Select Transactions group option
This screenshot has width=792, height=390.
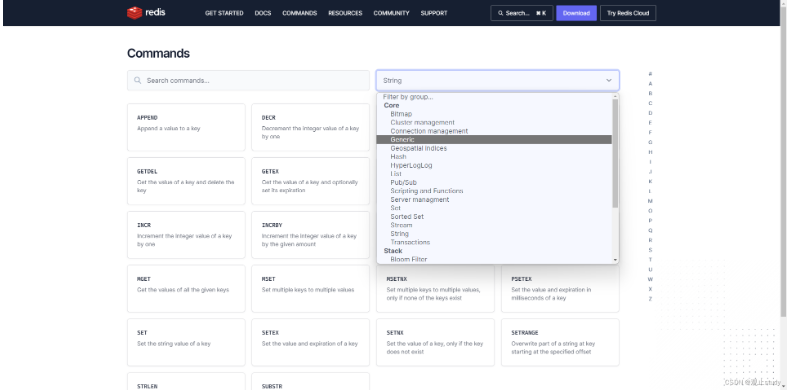(493, 242)
